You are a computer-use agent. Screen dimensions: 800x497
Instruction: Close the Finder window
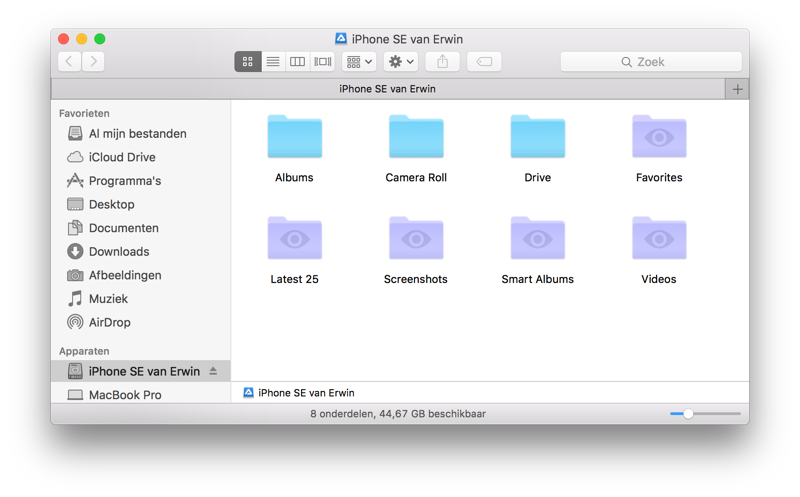coord(63,39)
